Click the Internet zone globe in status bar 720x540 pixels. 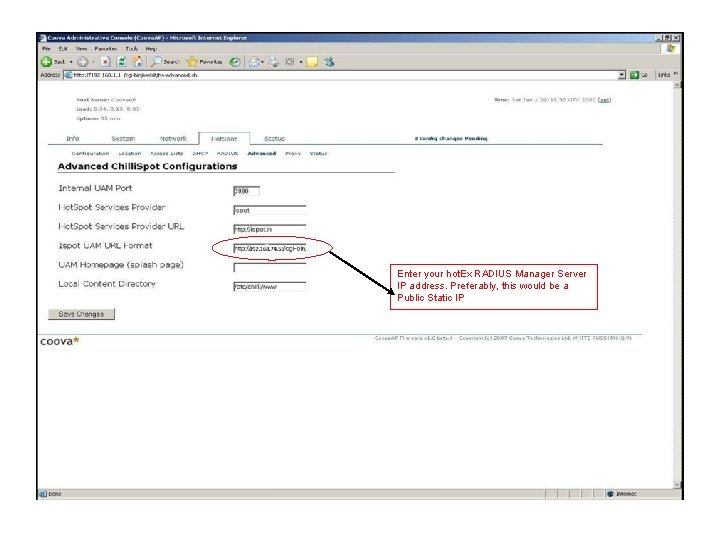pyautogui.click(x=610, y=494)
